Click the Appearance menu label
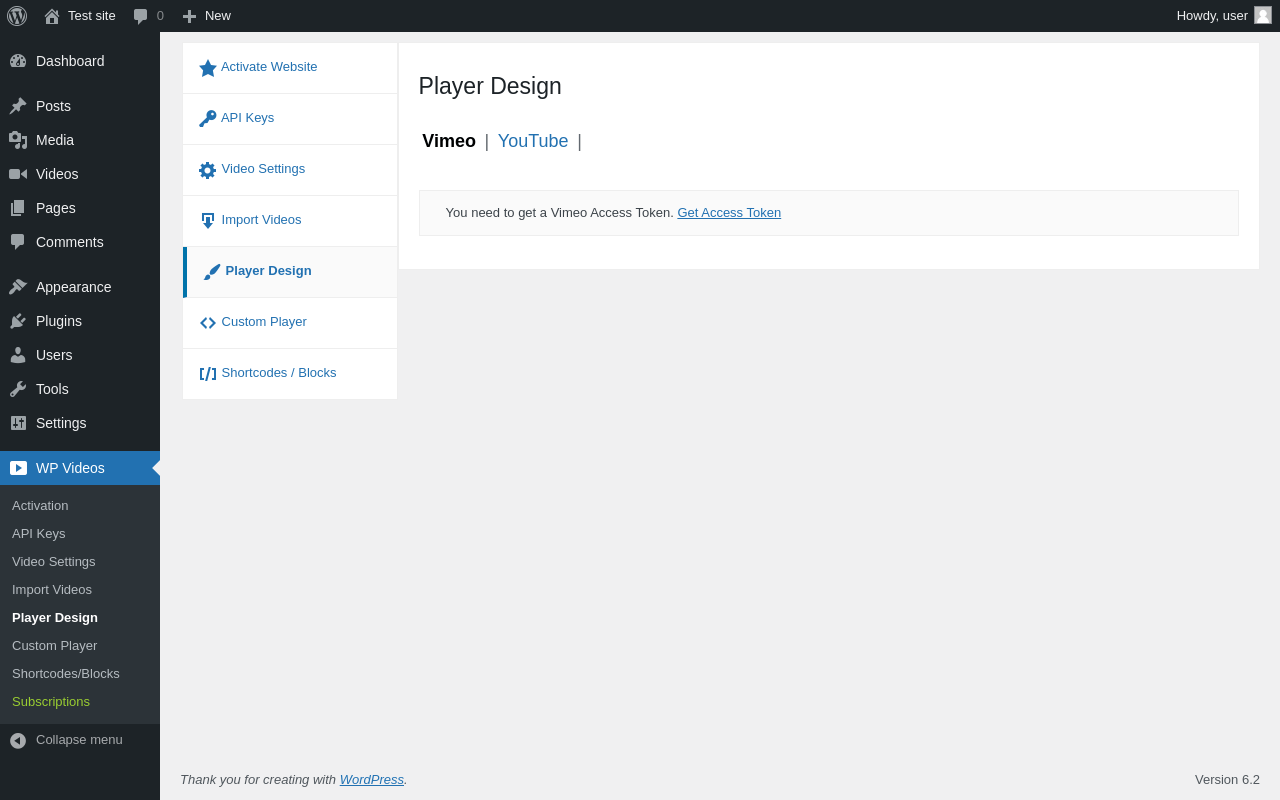Screen dimensions: 1280x800 [x=74, y=287]
